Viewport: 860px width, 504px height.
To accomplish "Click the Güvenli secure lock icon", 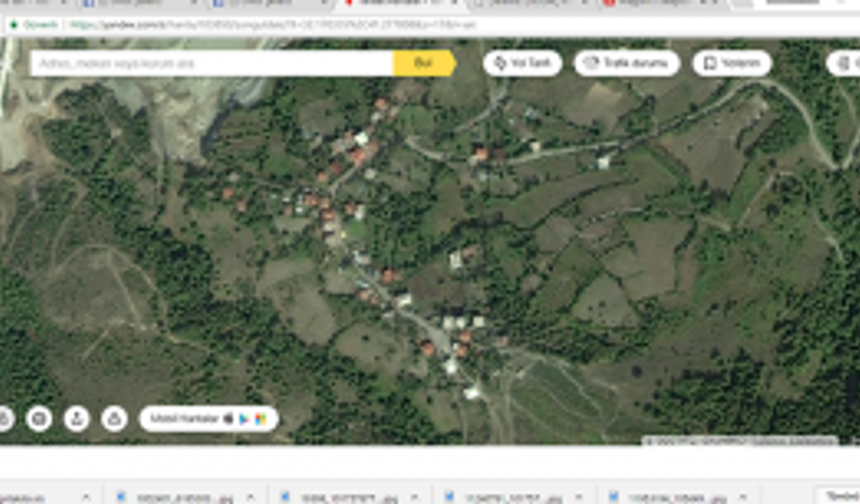I will (15, 25).
